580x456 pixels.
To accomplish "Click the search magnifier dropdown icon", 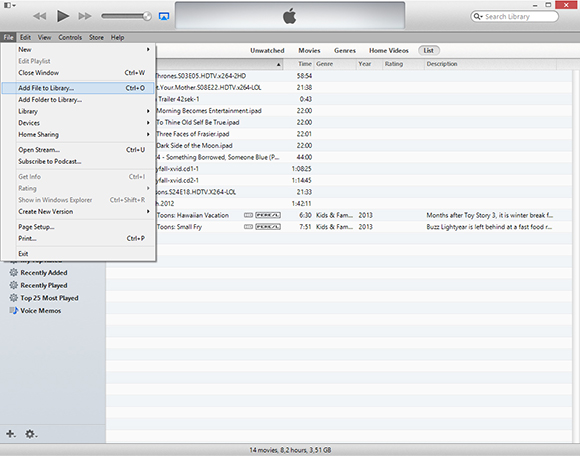I will click(x=478, y=16).
